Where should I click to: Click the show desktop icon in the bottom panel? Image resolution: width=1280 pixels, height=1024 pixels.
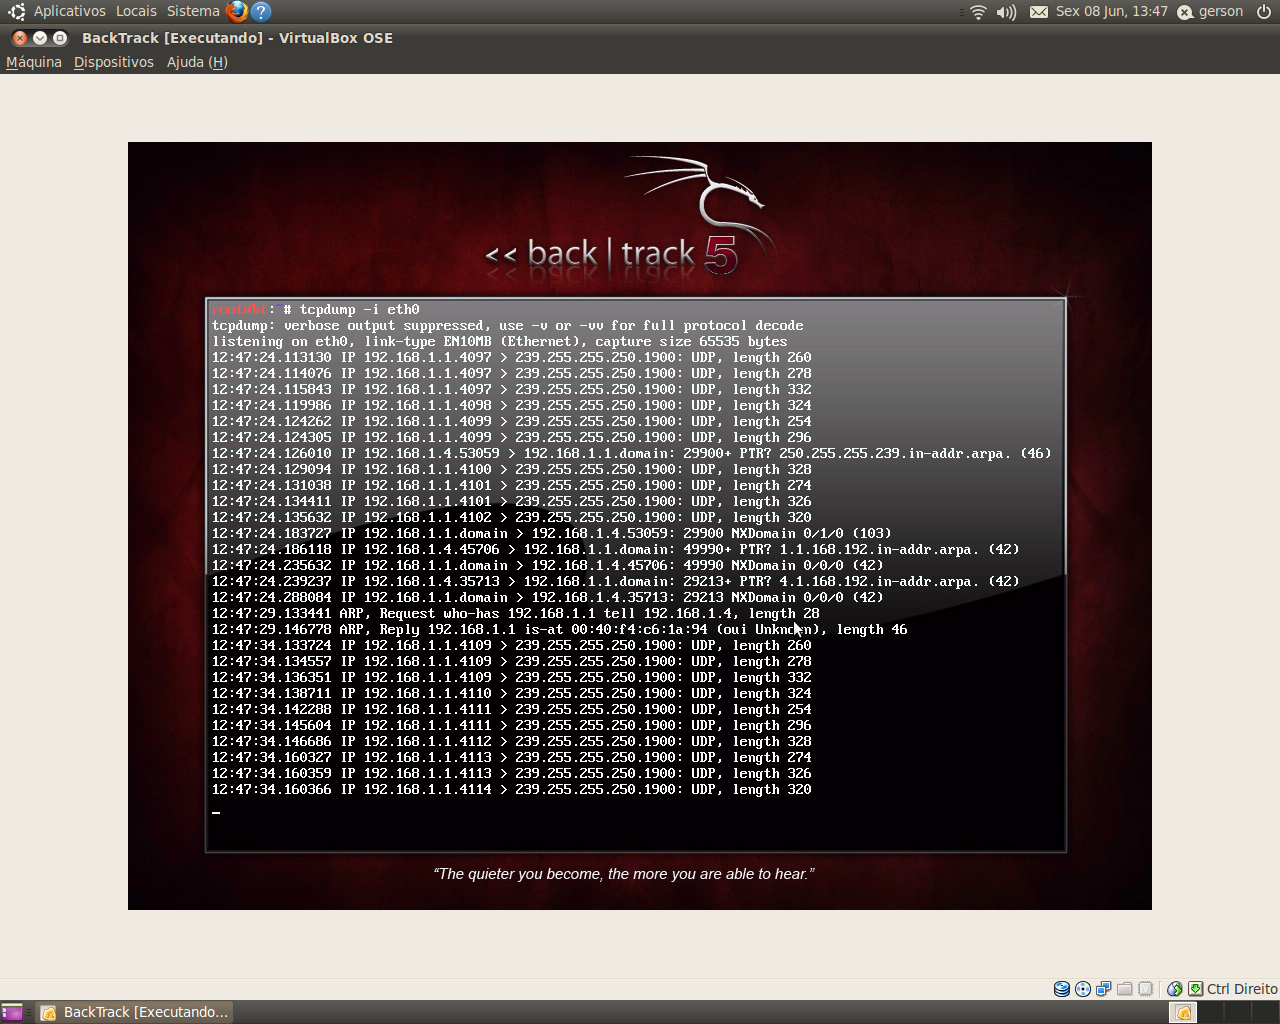click(x=12, y=1012)
